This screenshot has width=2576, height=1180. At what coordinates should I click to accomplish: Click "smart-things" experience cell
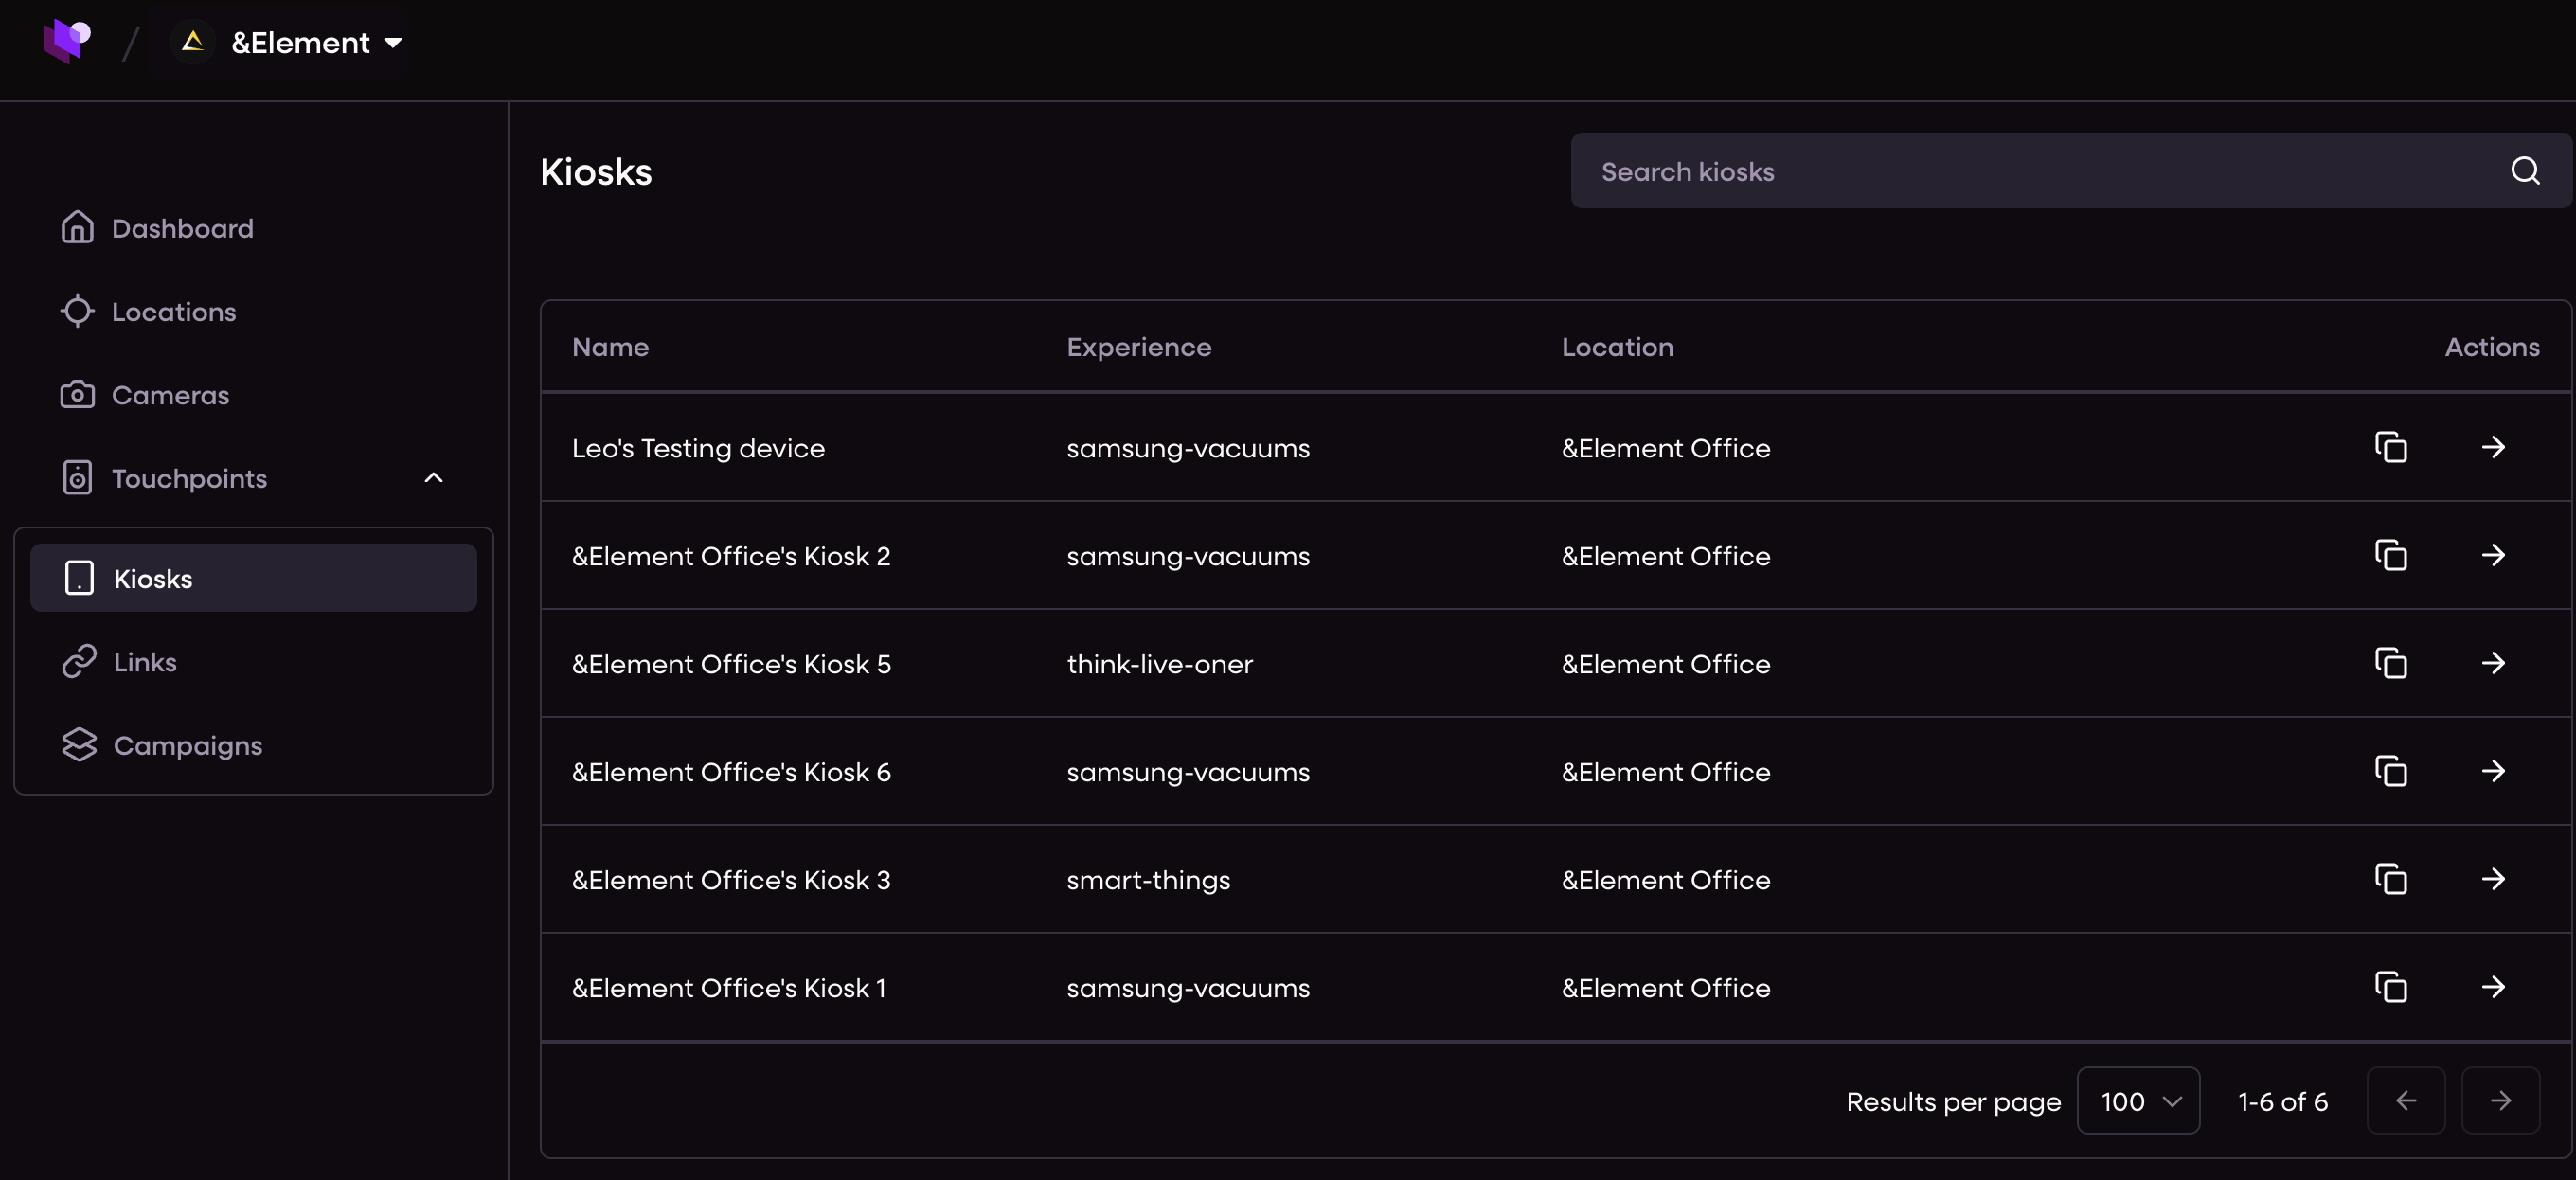(x=1148, y=880)
